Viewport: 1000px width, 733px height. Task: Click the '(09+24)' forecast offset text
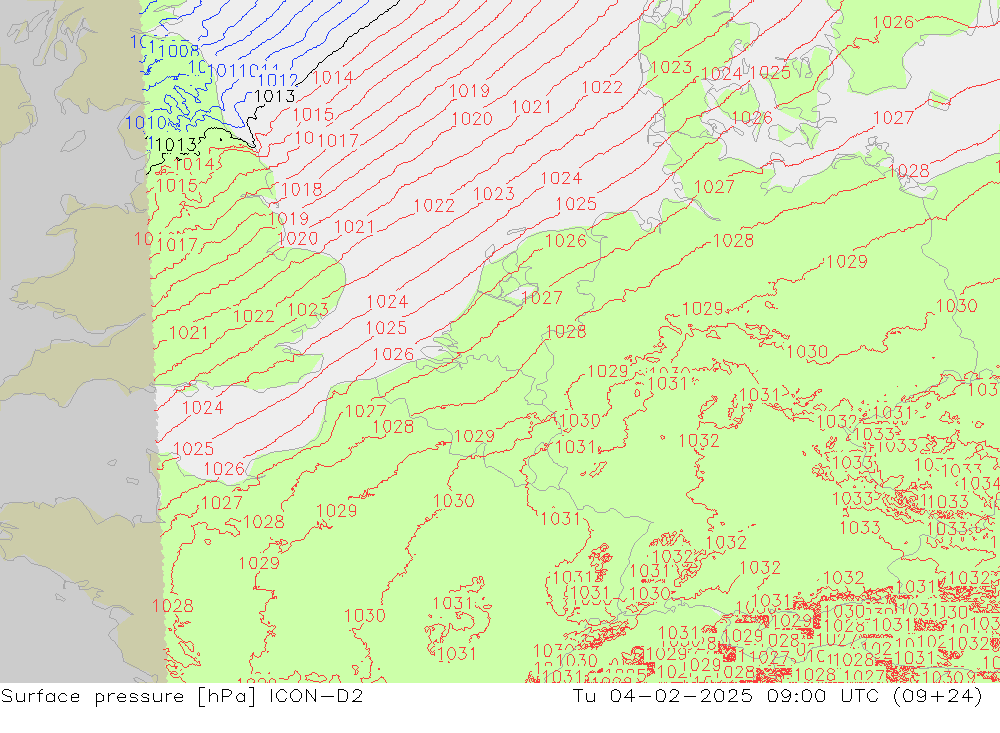coord(938,696)
